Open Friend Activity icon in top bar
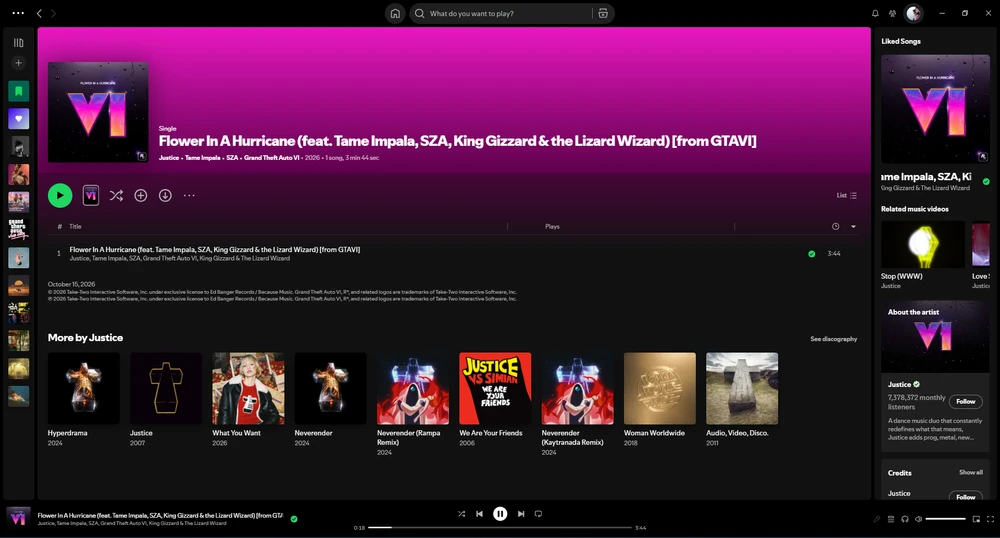The width and height of the screenshot is (1000, 538). click(x=892, y=13)
